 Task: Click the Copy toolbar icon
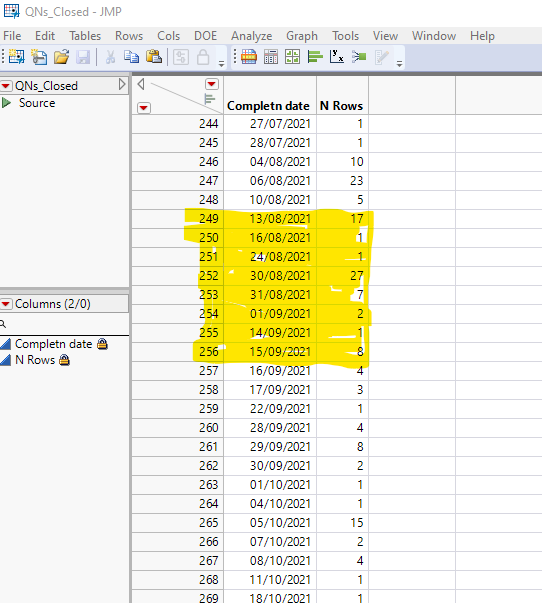(132, 57)
